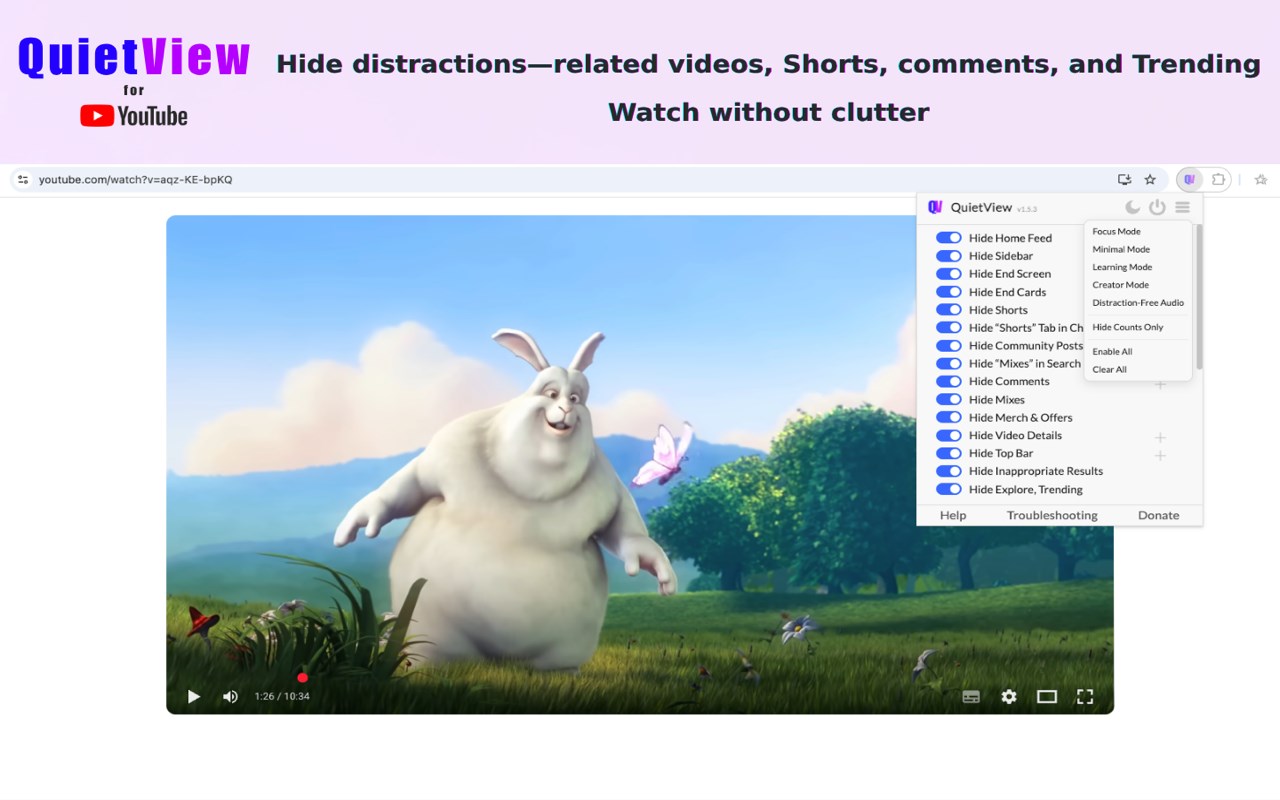Toggle Hide Shorts switch
The width and height of the screenshot is (1280, 800).
point(948,310)
